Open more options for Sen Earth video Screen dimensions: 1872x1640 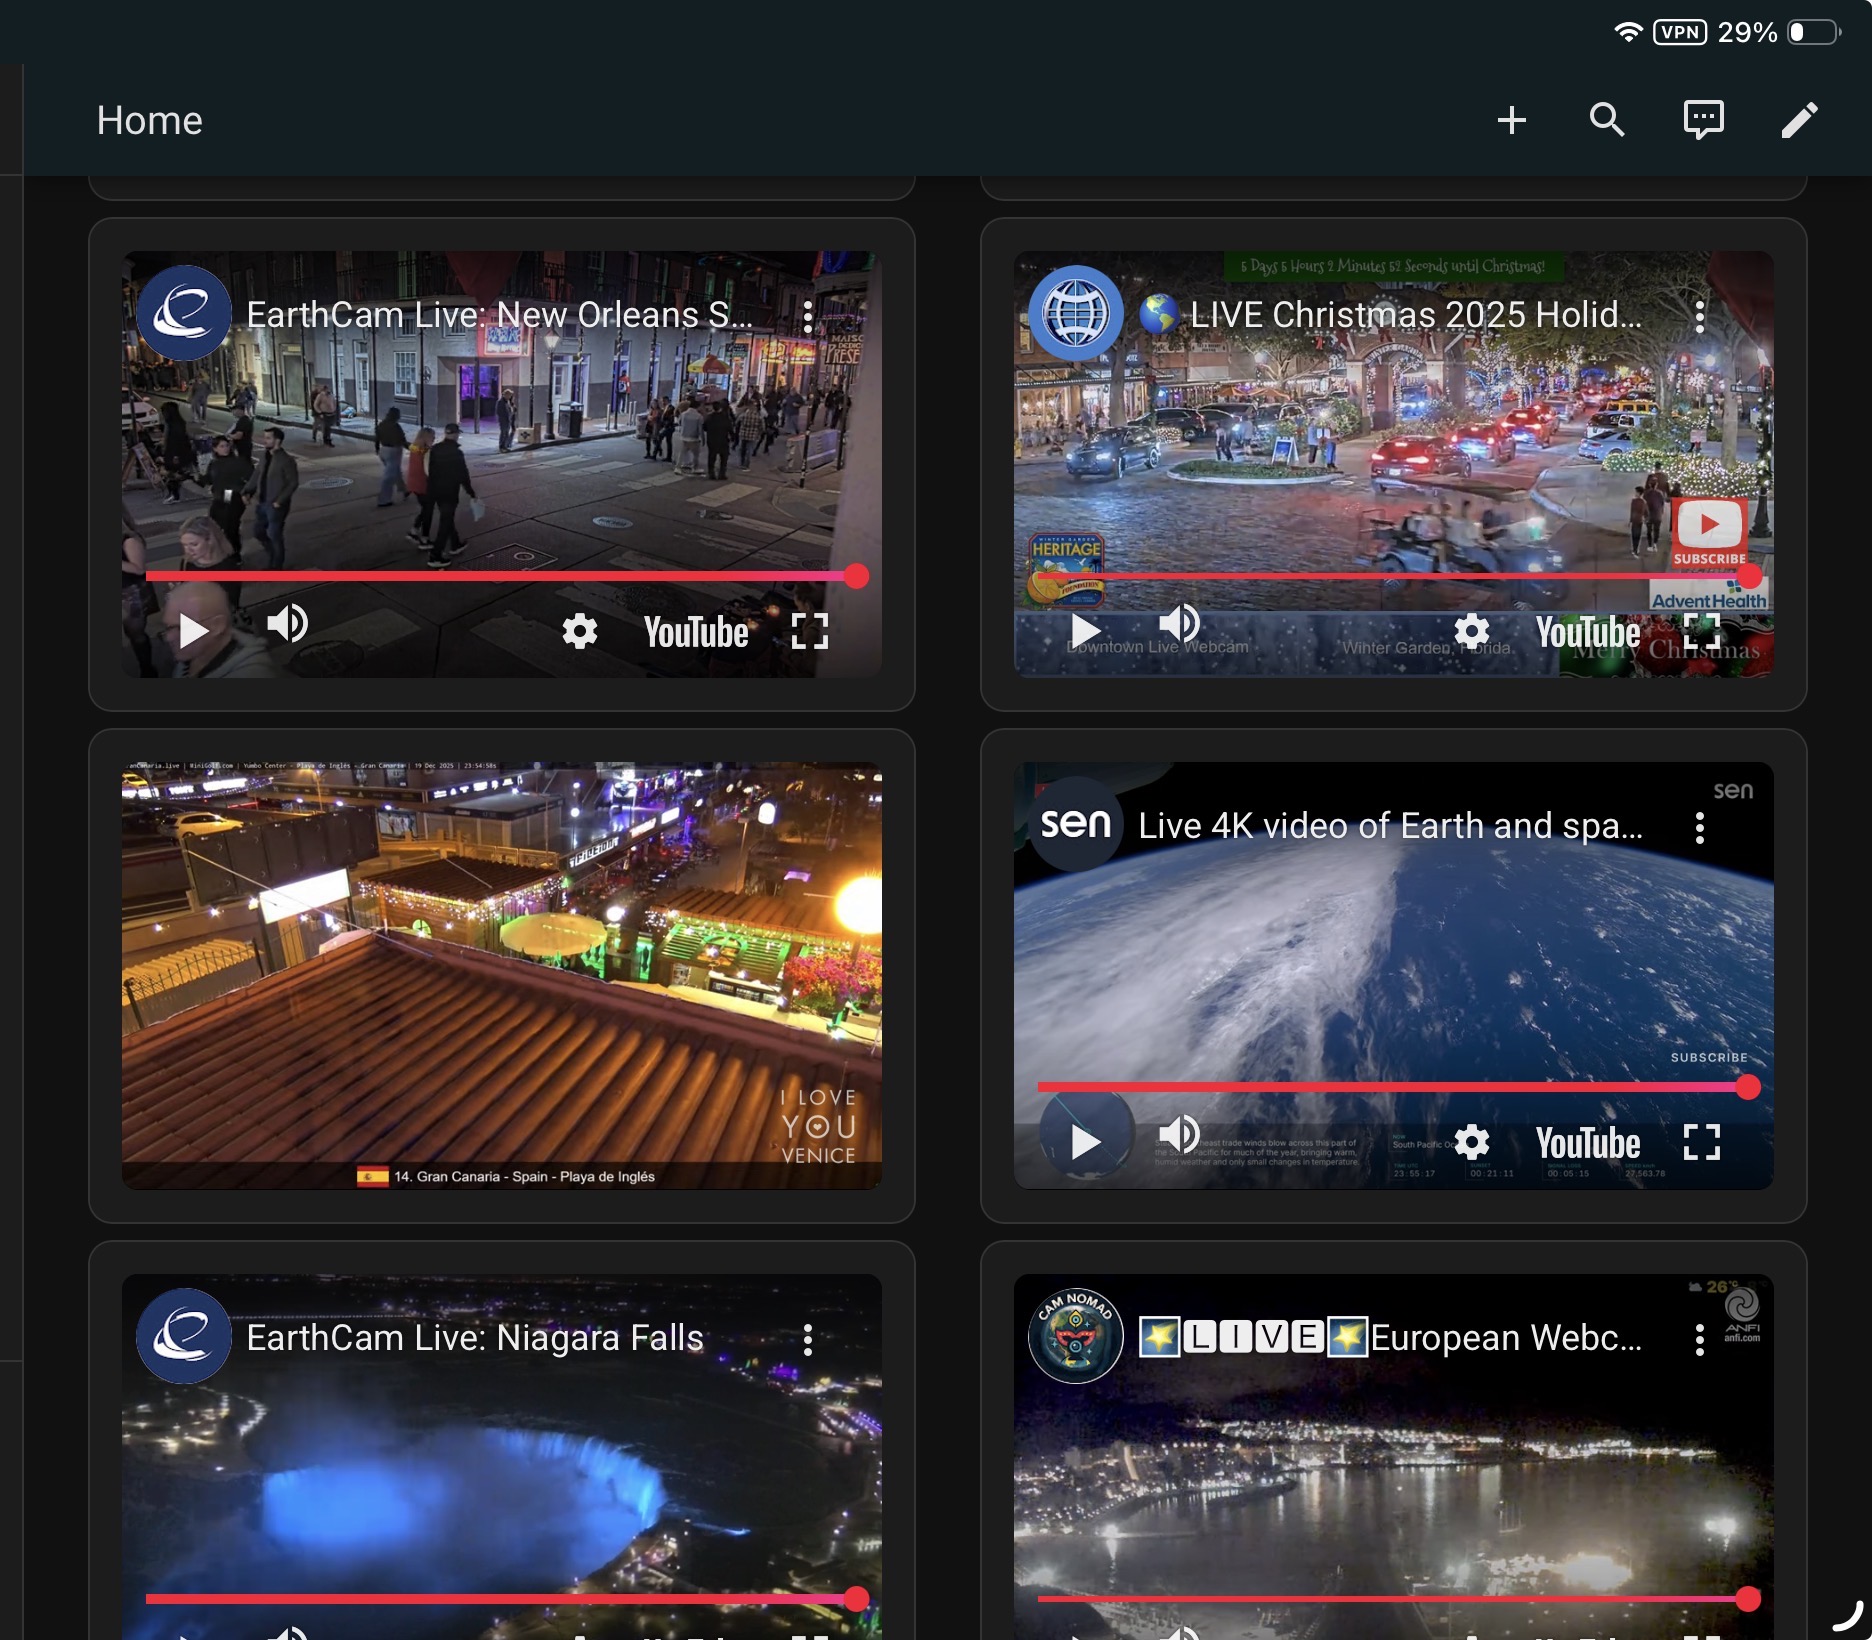(x=1699, y=828)
